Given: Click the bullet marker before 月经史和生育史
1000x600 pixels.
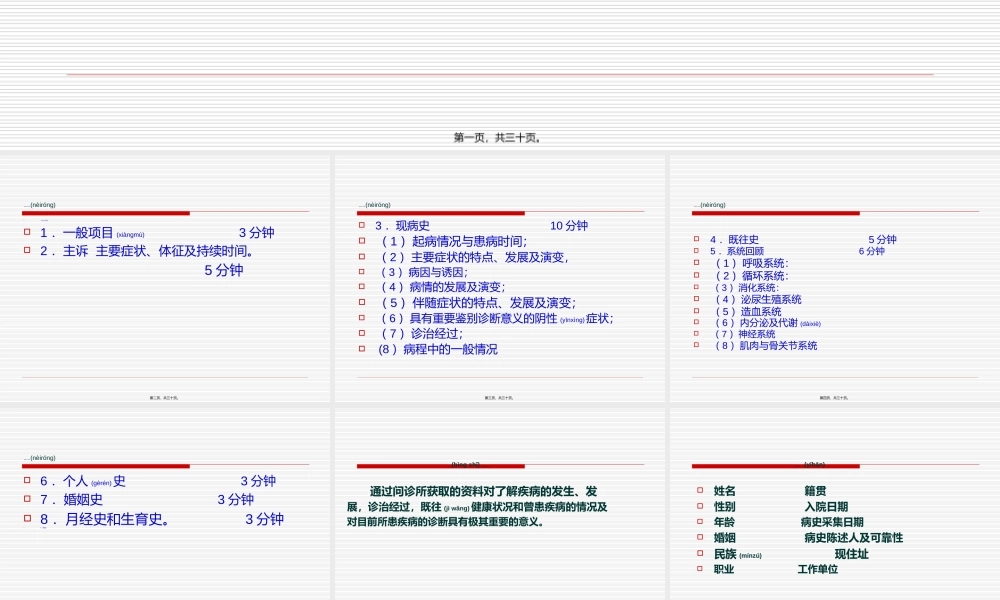Looking at the screenshot, I should tap(28, 518).
